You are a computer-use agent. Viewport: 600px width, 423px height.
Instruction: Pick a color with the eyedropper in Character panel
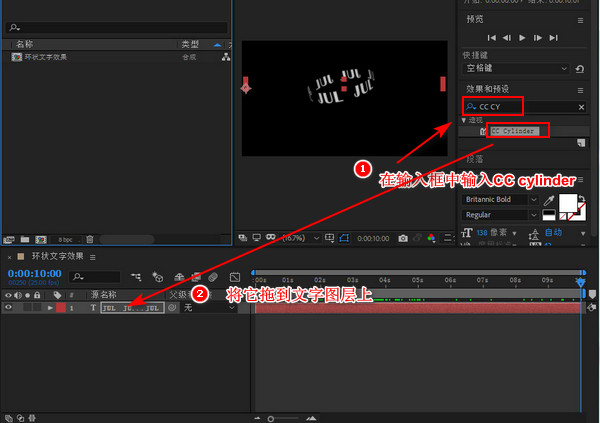point(549,200)
